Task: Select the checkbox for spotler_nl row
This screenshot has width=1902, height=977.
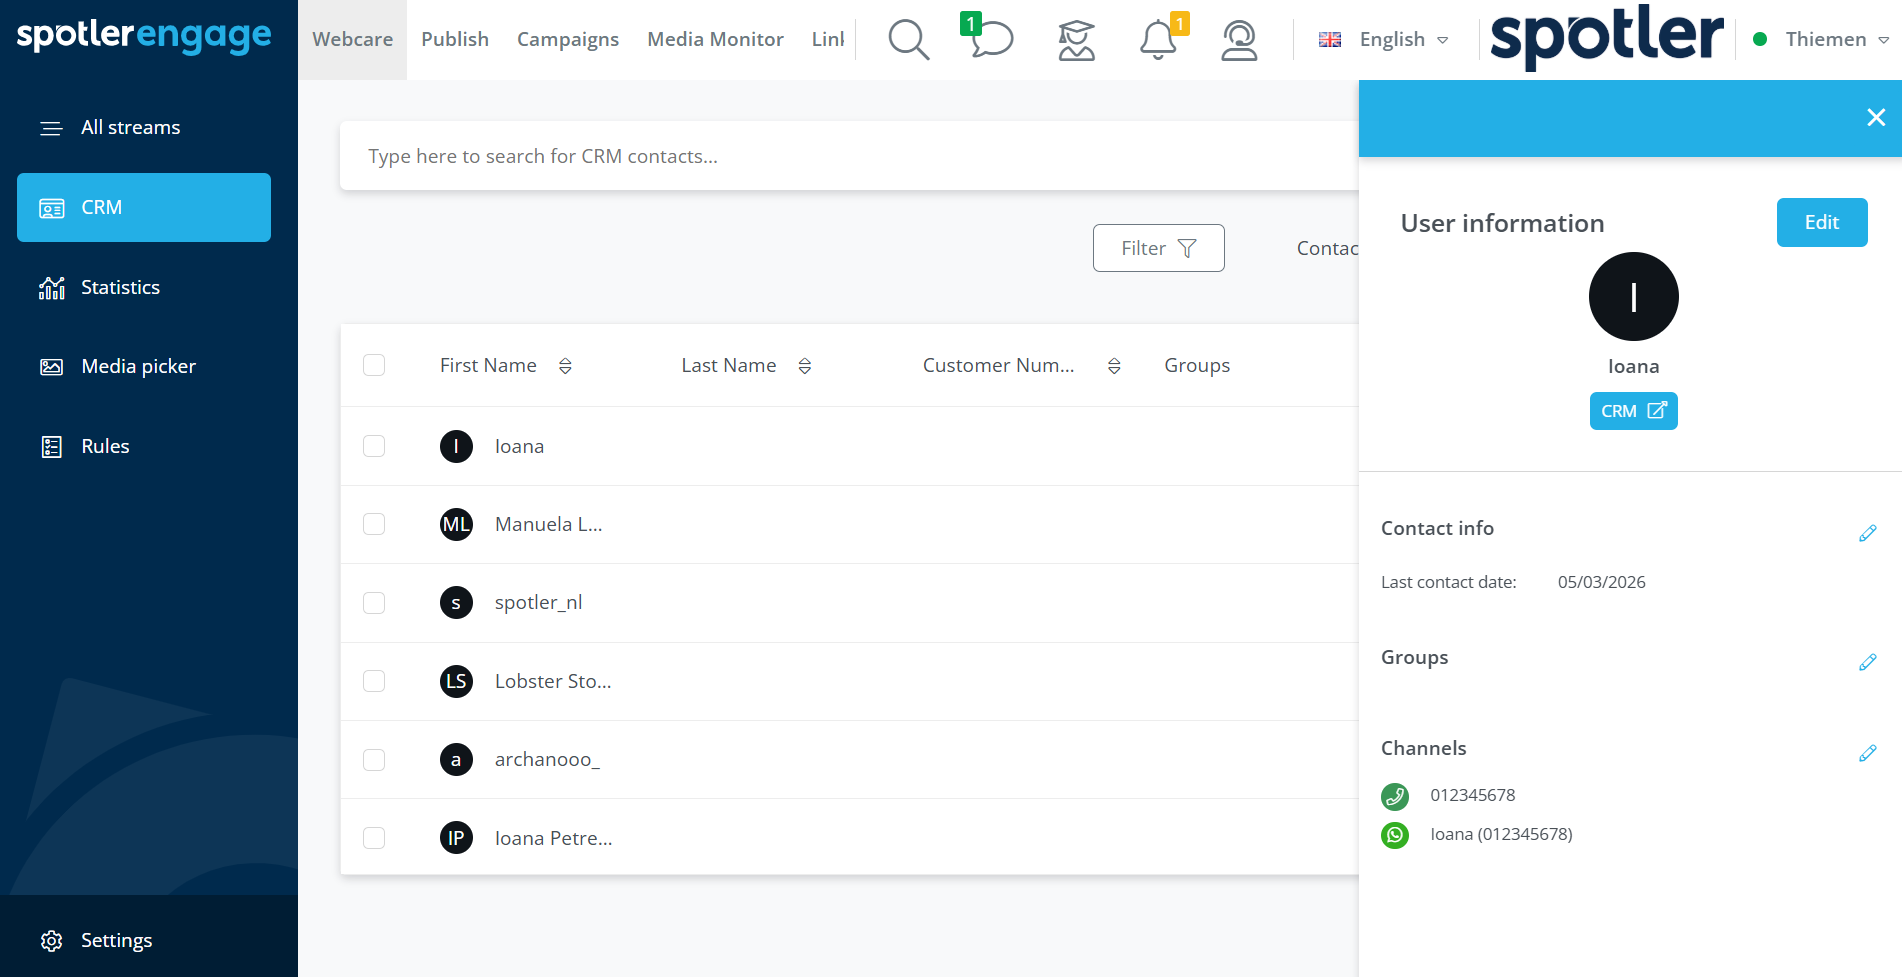Action: coord(374,603)
